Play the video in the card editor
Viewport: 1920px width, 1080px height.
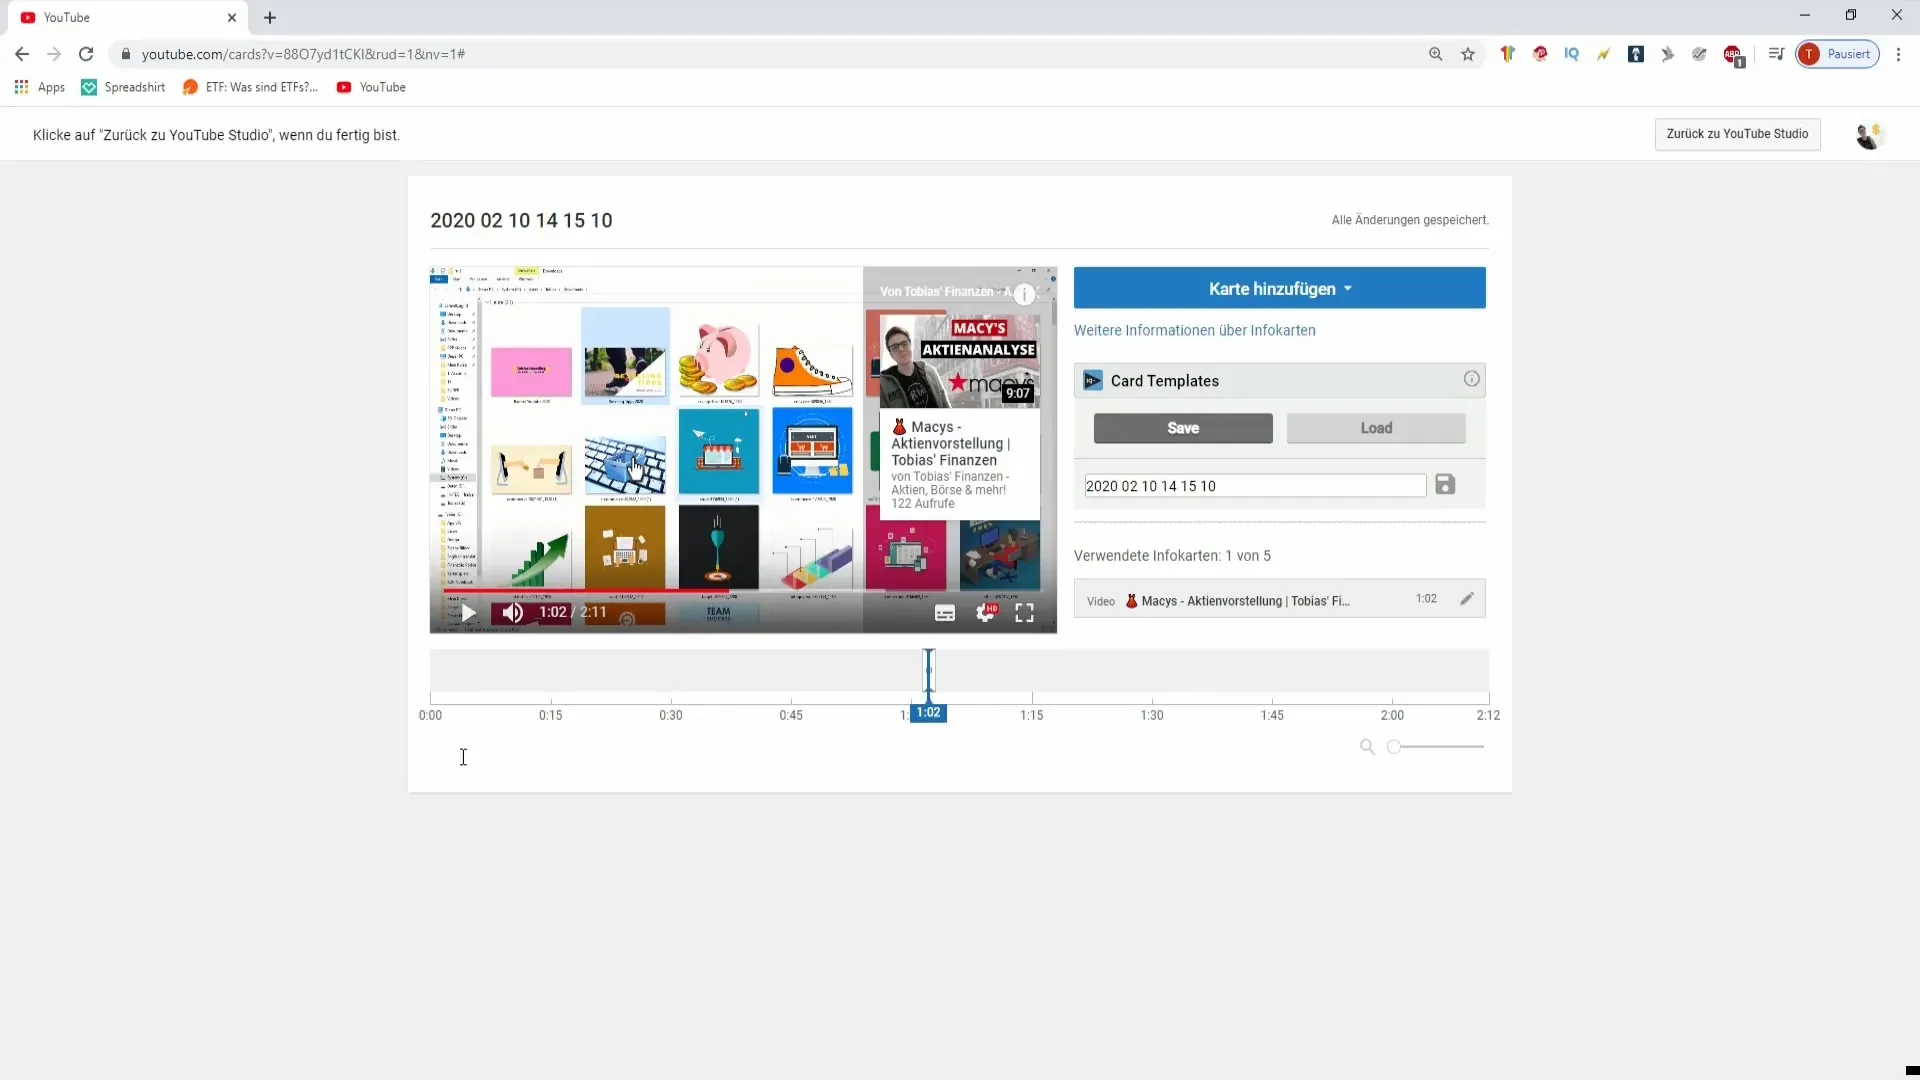tap(468, 612)
